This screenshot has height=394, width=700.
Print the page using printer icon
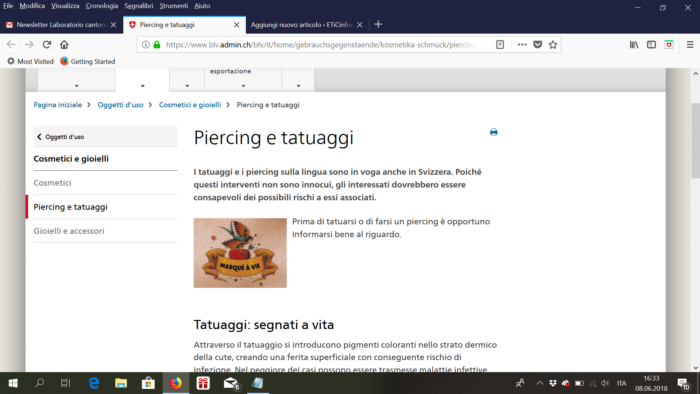coord(493,132)
